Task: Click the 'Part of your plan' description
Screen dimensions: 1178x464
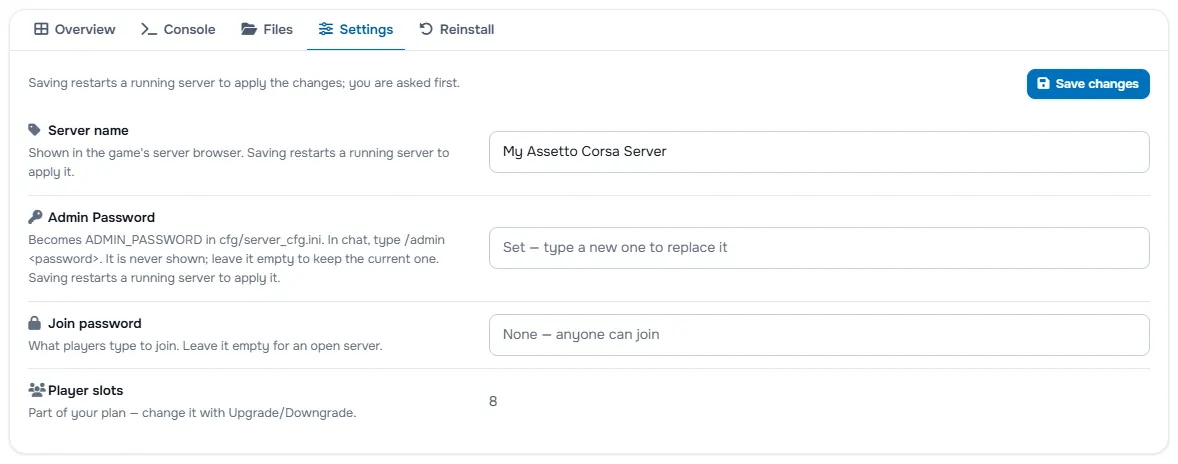Action: [192, 413]
